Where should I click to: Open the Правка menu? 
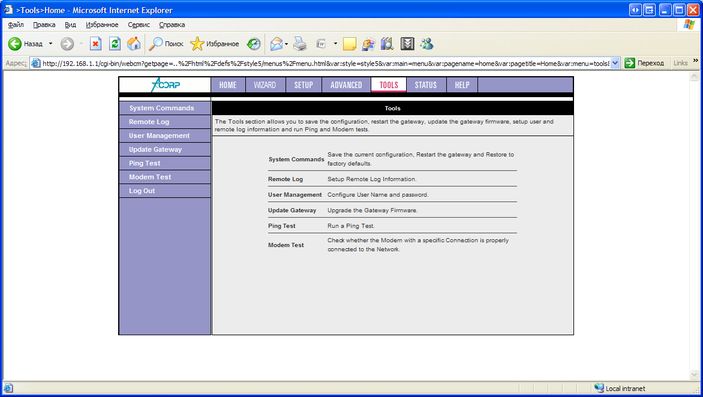tap(44, 25)
